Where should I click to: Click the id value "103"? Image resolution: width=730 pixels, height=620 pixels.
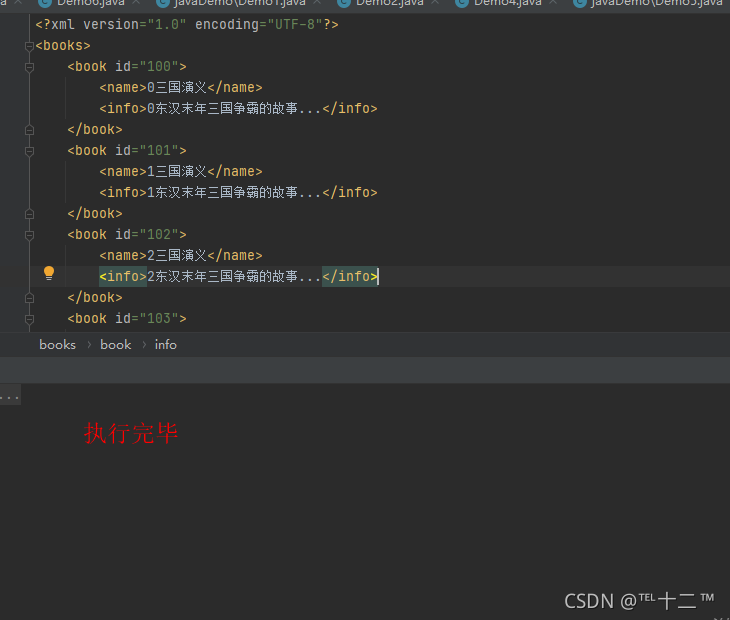click(159, 318)
